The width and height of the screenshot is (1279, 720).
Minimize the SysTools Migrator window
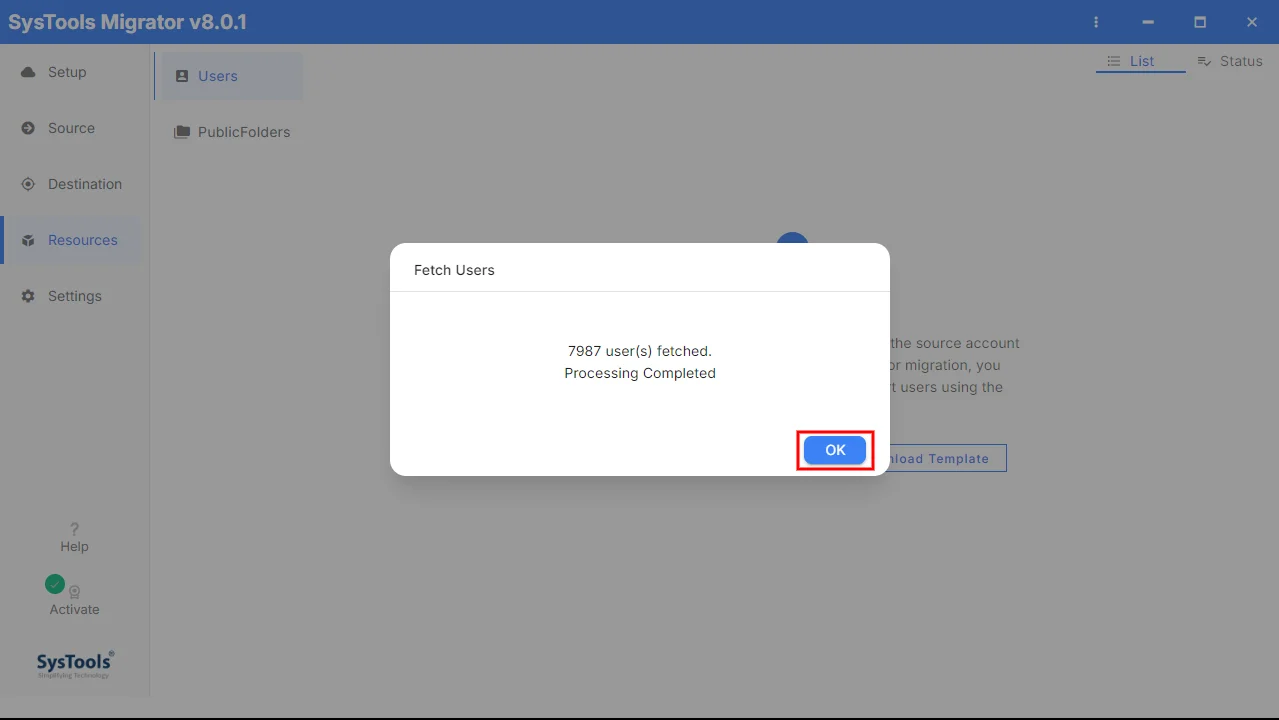click(1148, 22)
